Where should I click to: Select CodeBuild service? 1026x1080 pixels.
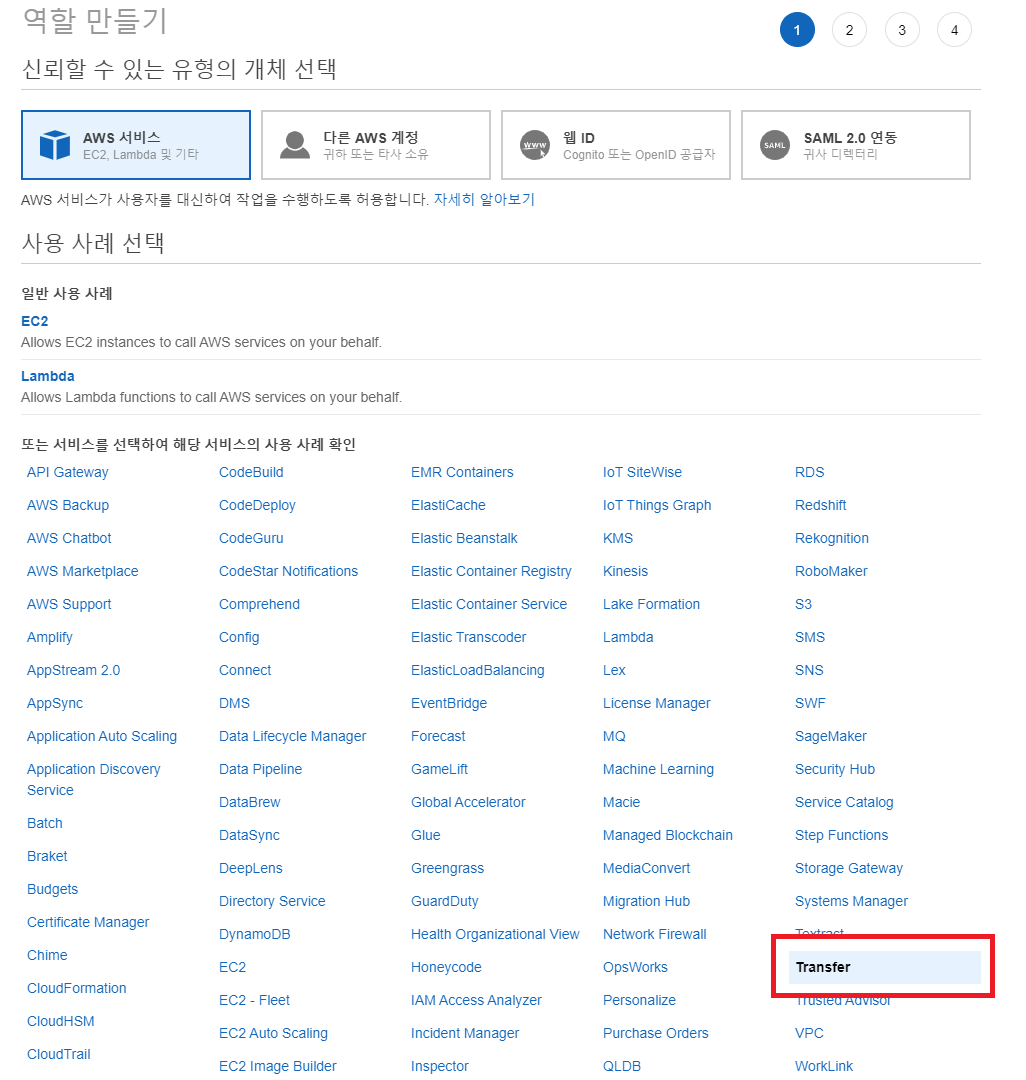click(x=251, y=472)
